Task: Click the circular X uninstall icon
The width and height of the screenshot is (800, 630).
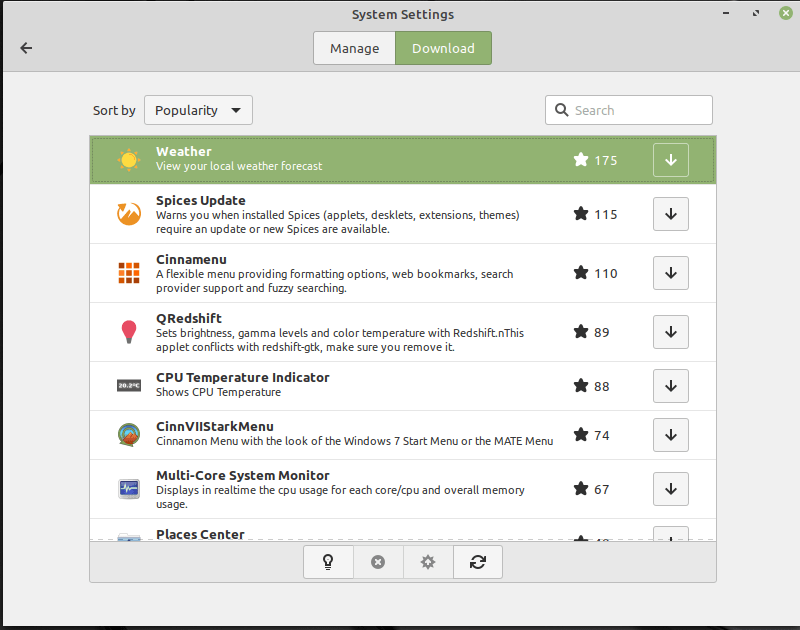Action: [378, 562]
